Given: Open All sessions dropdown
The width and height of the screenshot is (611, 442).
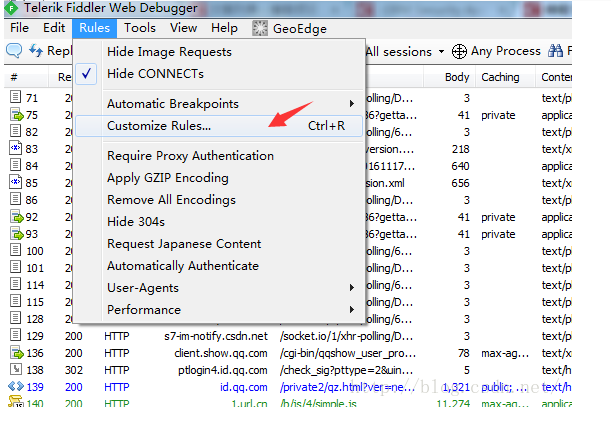Looking at the screenshot, I should tap(404, 51).
